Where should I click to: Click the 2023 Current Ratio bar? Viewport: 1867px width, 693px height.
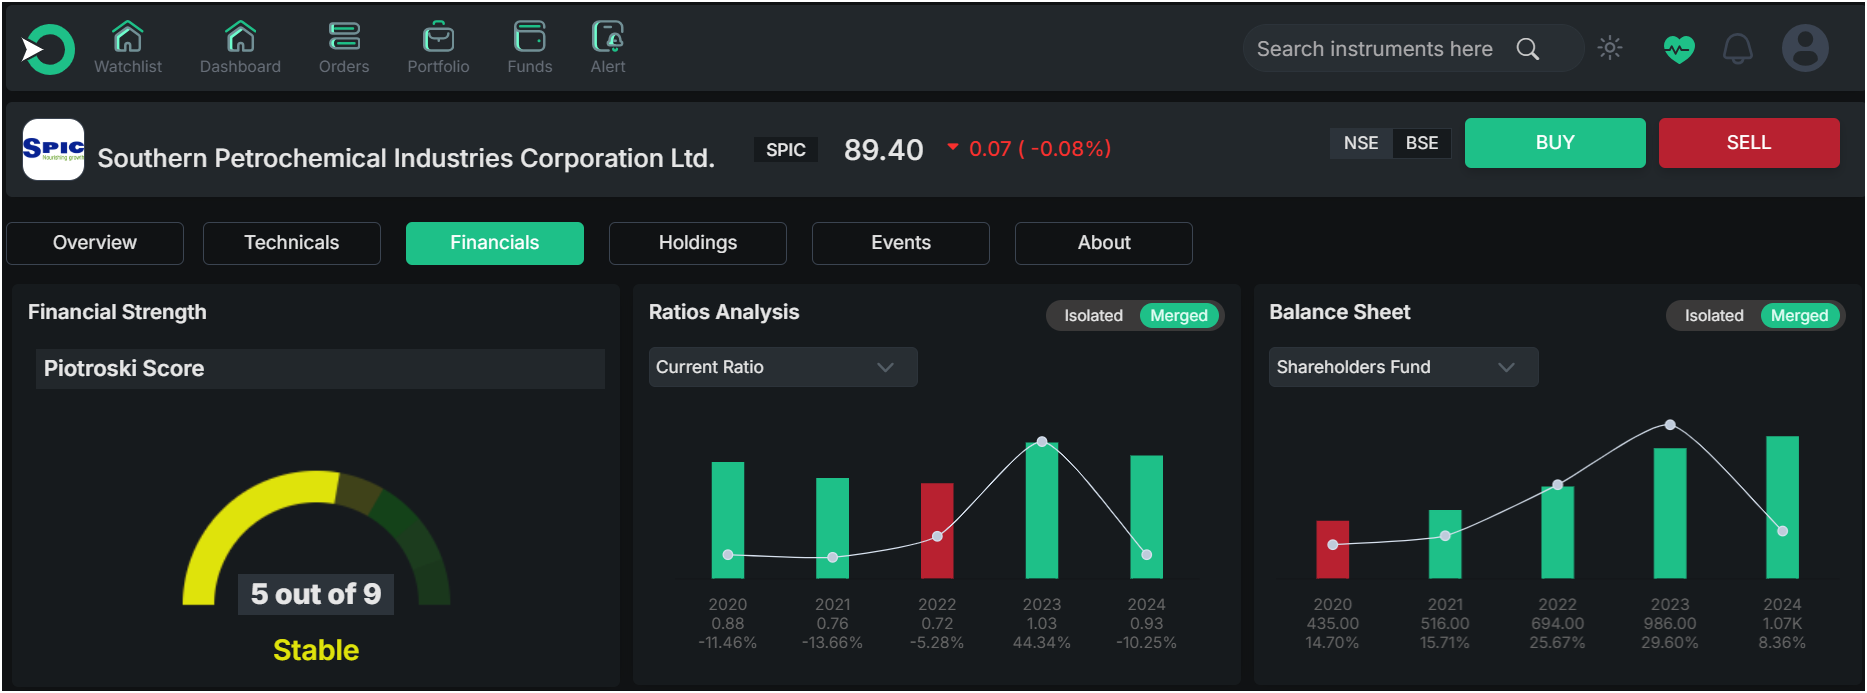[x=1042, y=510]
